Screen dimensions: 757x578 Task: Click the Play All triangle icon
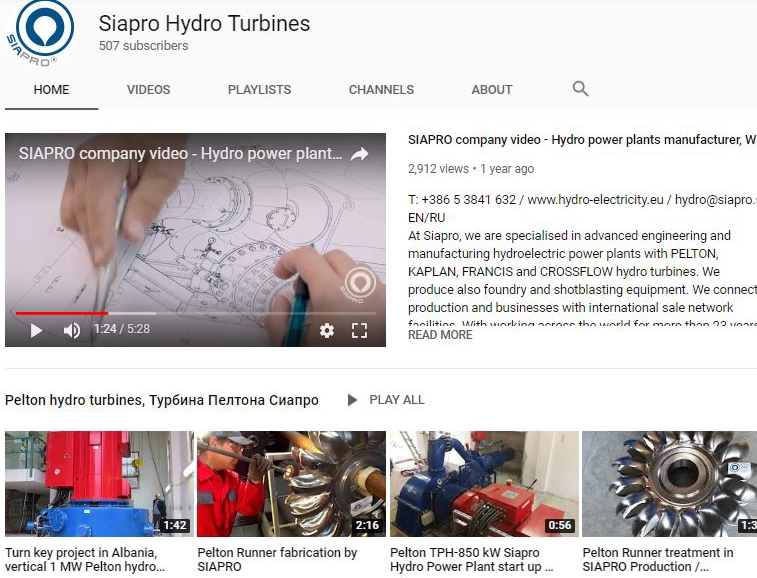point(352,400)
